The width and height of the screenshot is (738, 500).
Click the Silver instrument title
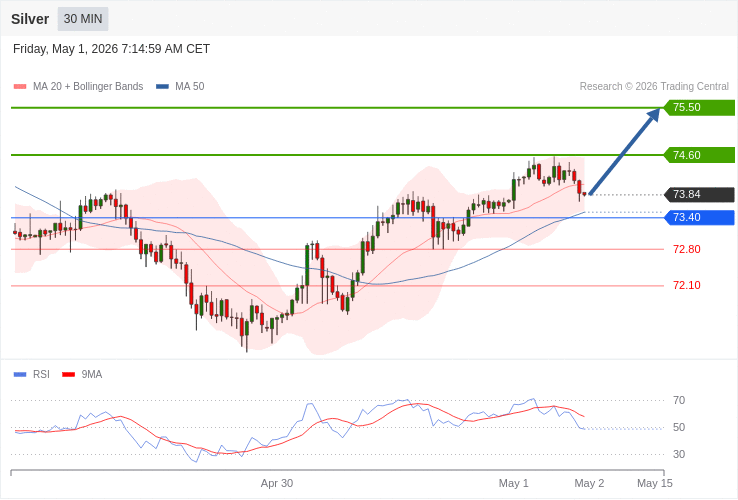tap(30, 19)
